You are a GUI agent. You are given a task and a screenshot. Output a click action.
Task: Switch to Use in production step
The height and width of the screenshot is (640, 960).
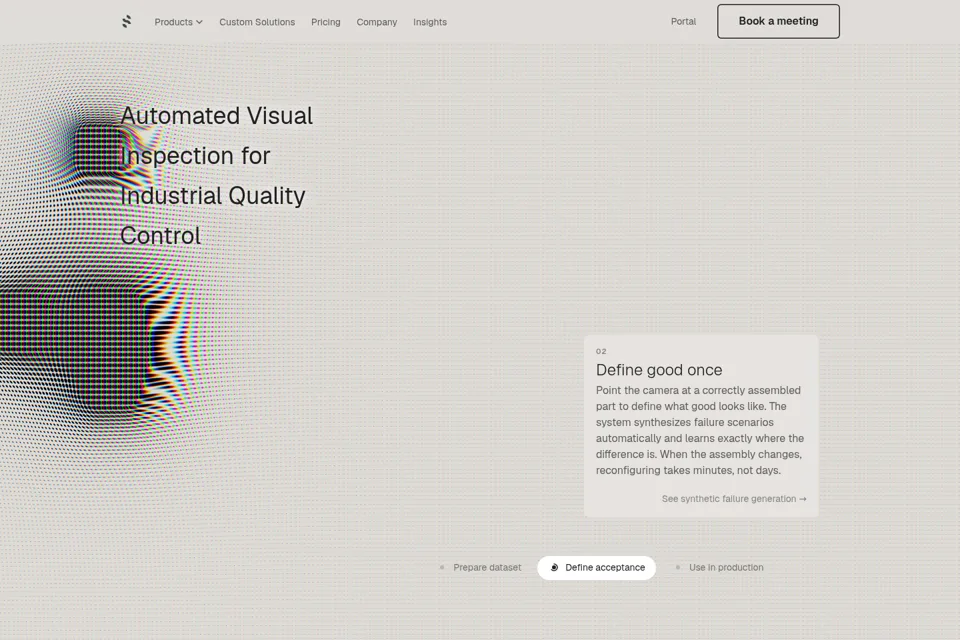(719, 568)
